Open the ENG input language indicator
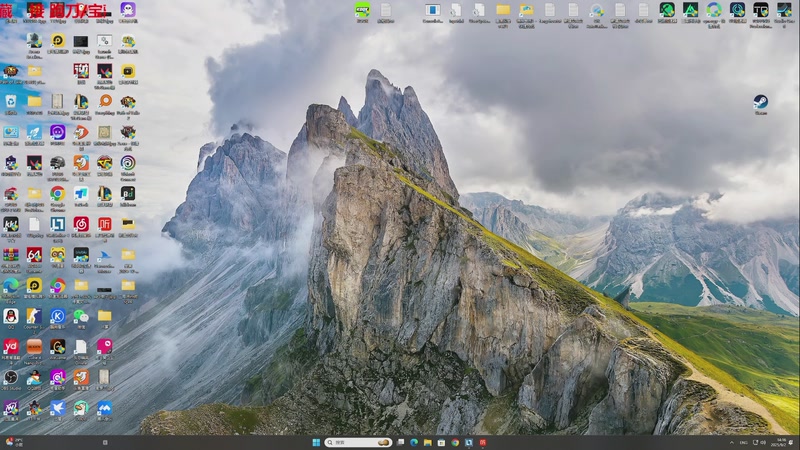This screenshot has width=800, height=450. (x=743, y=442)
